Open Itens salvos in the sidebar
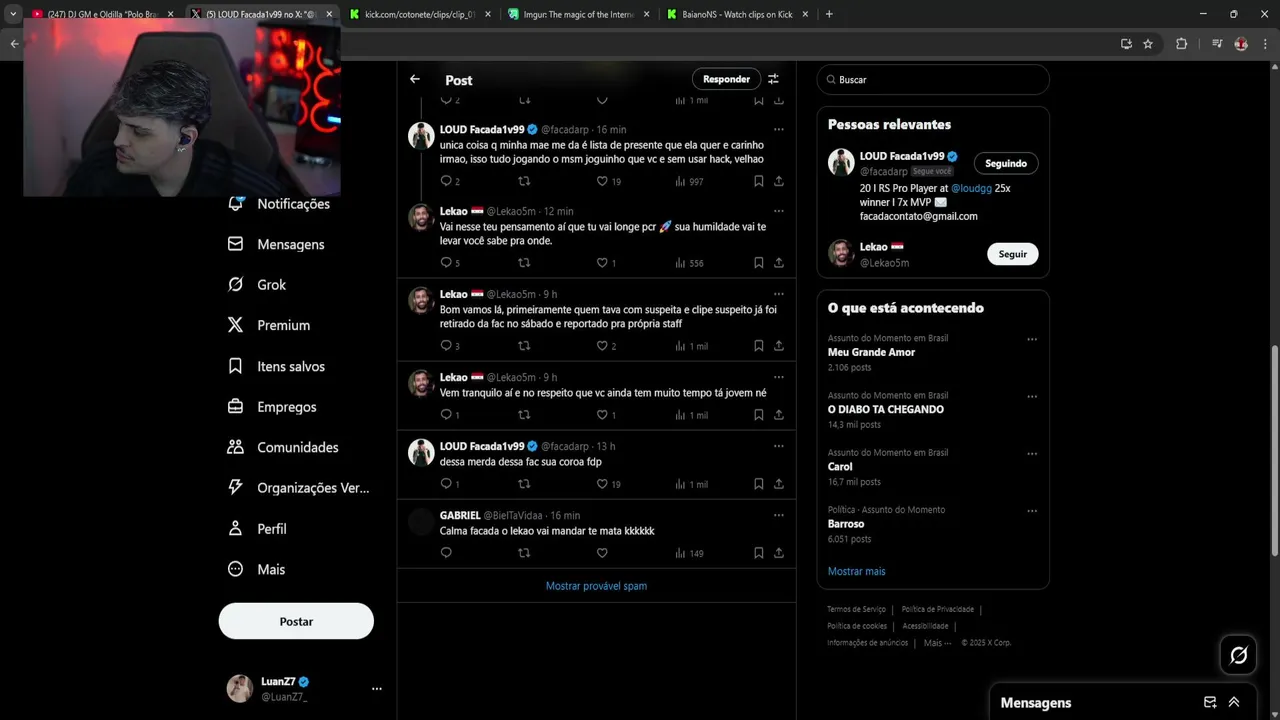 coord(276,366)
